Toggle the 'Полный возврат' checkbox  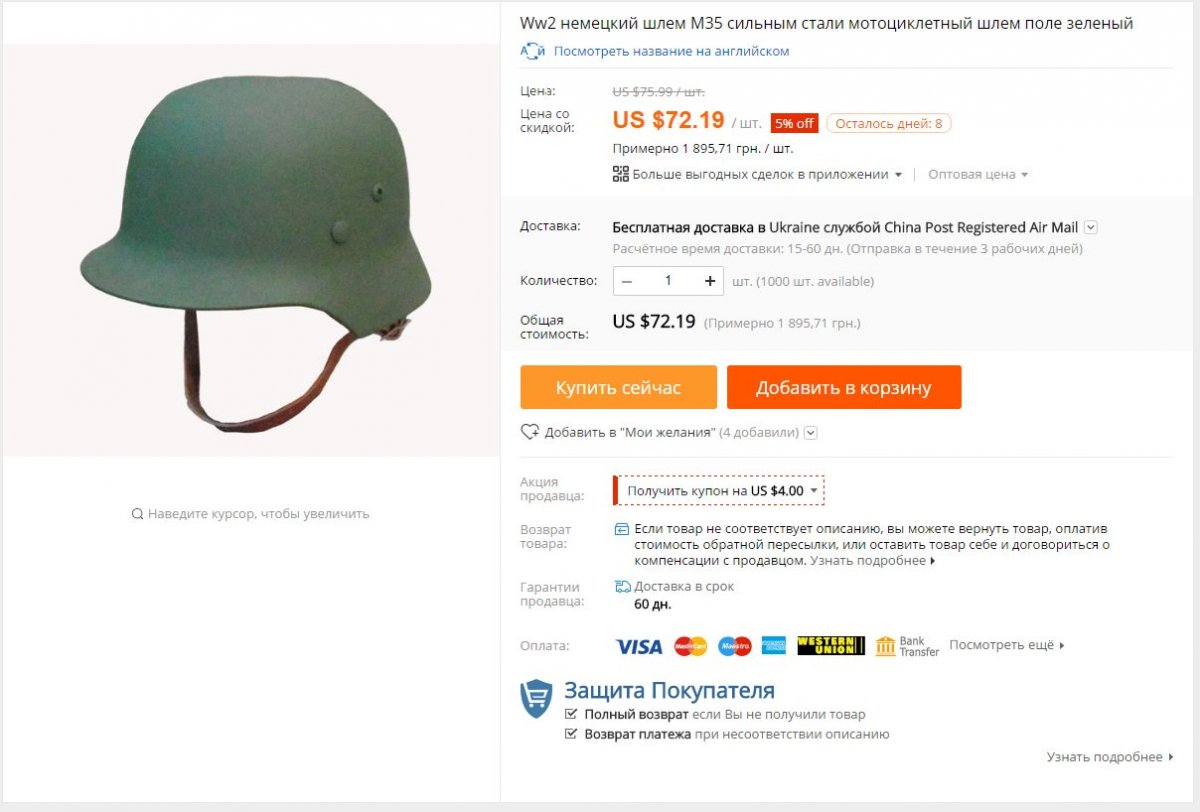(571, 715)
